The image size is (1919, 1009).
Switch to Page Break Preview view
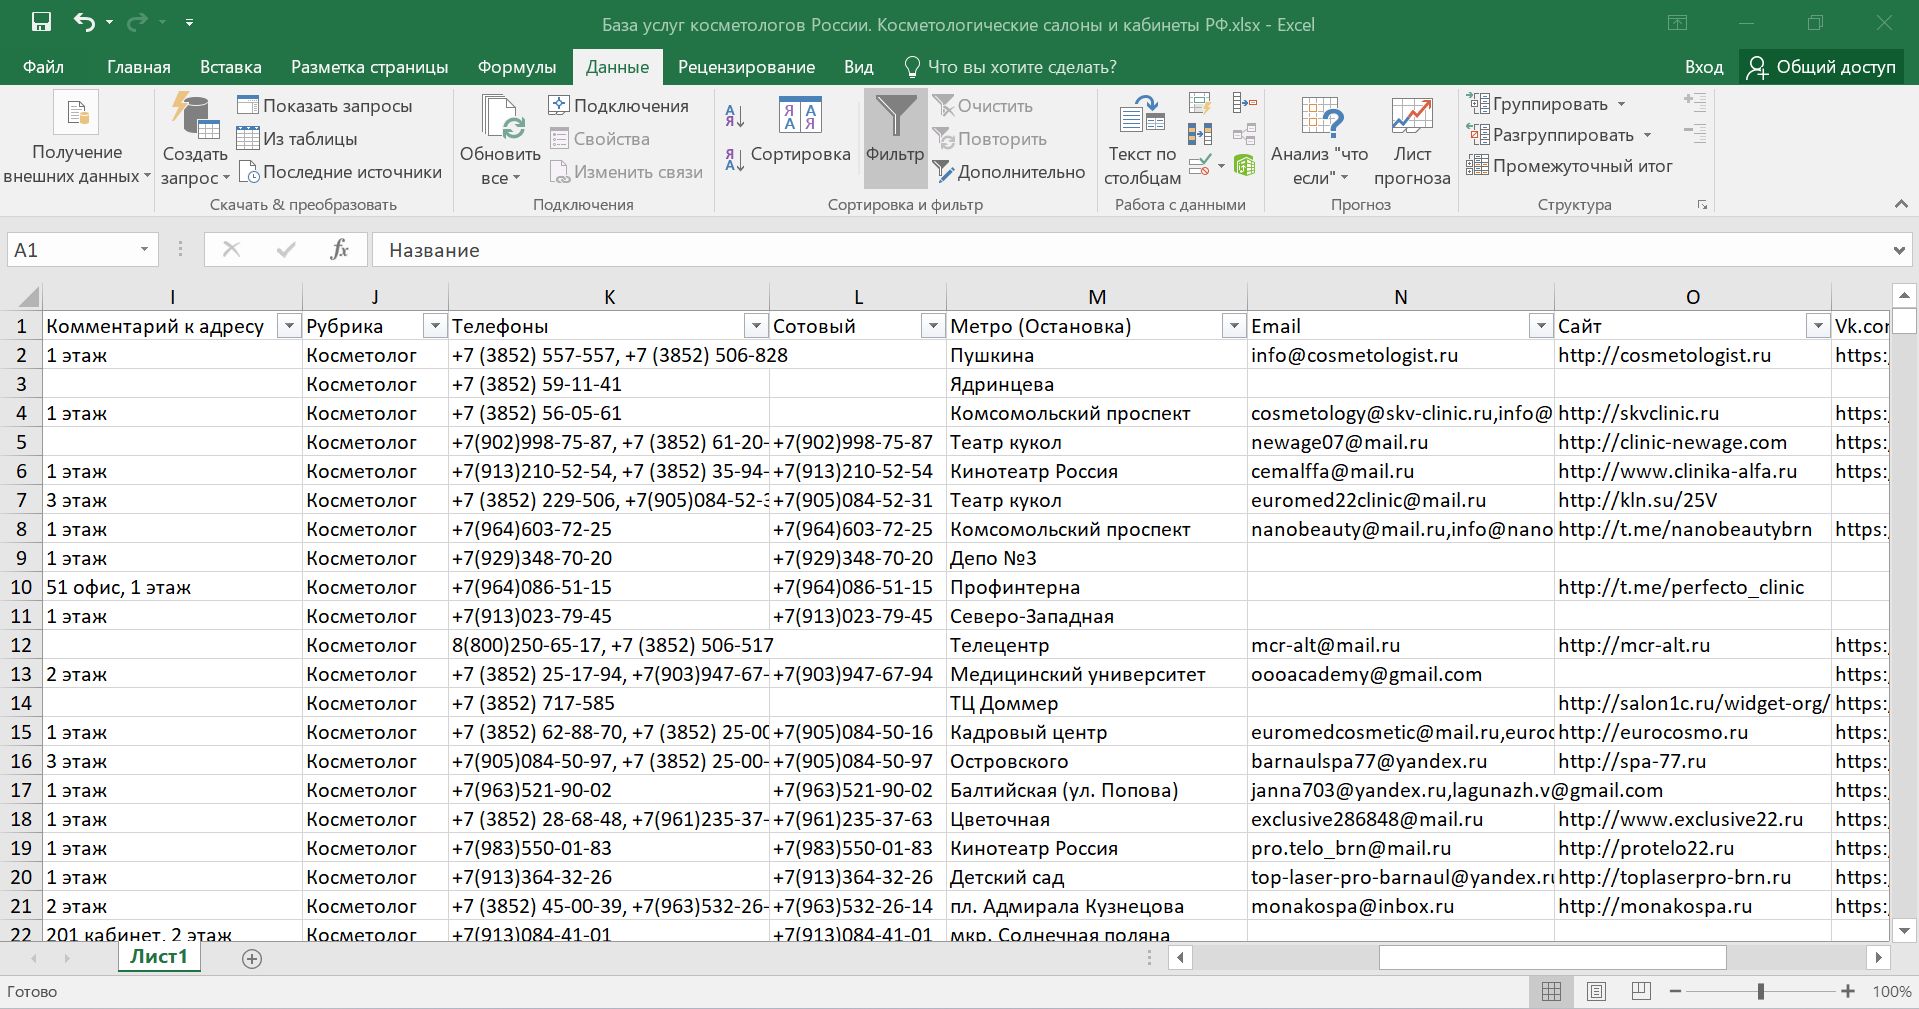[x=1641, y=991]
